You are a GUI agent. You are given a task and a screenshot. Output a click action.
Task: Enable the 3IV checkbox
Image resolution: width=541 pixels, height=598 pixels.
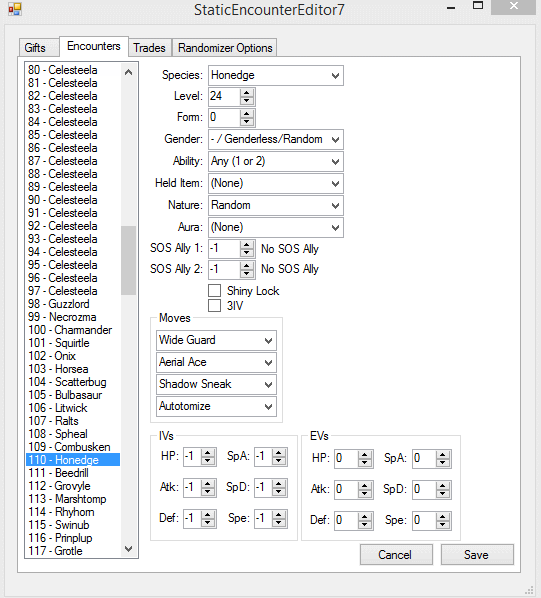coord(215,305)
